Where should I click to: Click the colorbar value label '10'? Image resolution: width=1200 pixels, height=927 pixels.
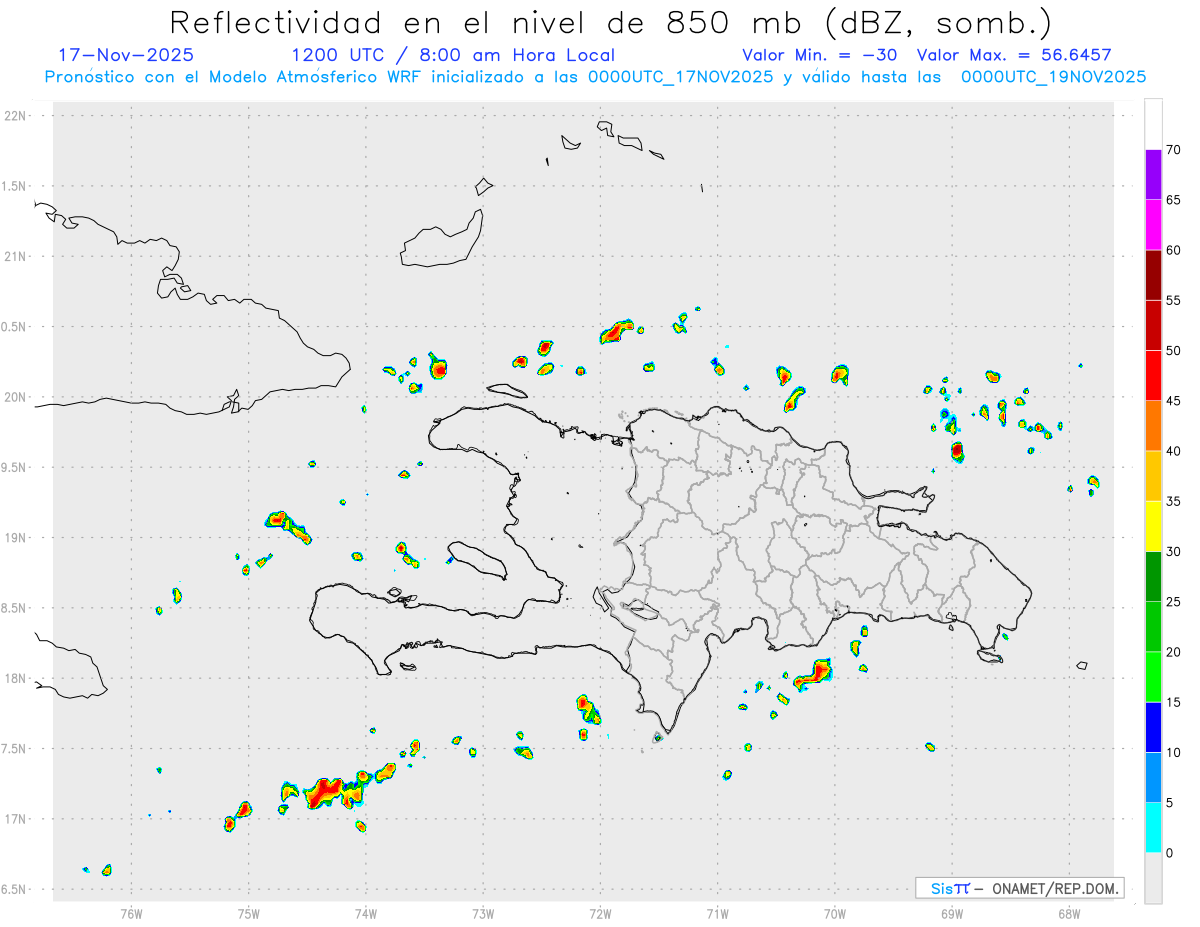click(x=1173, y=753)
